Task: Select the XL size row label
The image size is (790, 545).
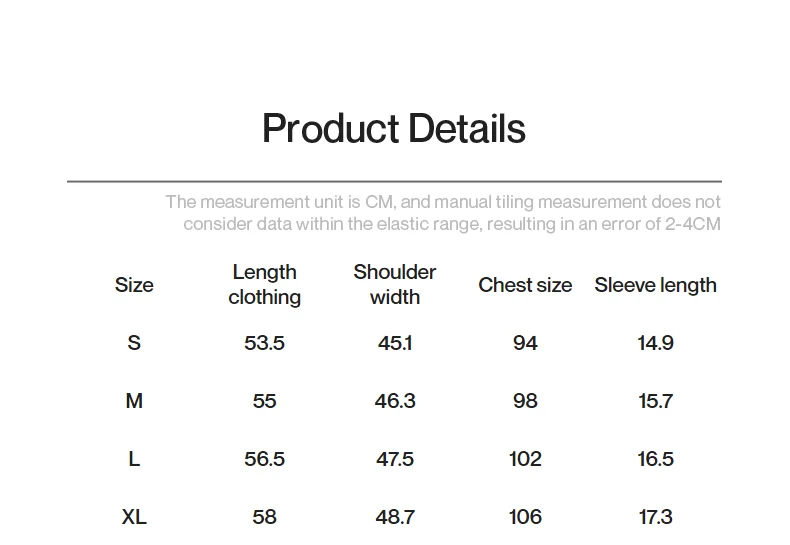Action: 134,517
